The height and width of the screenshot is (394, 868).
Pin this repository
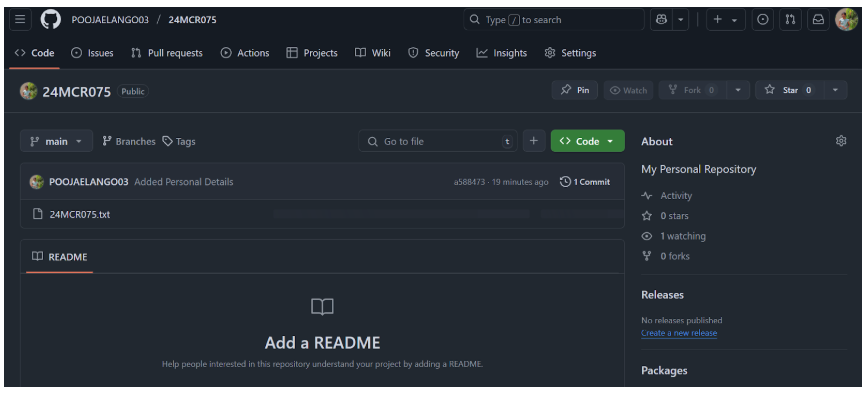coord(575,90)
